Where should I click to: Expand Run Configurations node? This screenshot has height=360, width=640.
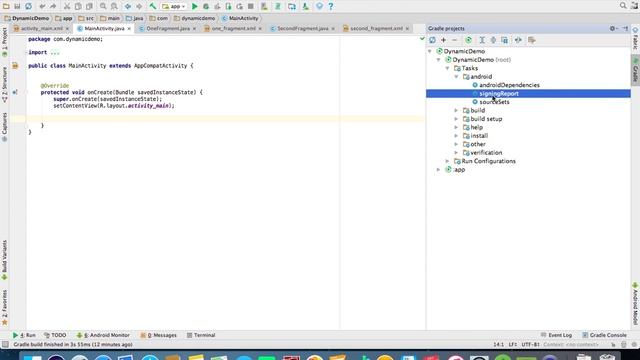[448, 161]
